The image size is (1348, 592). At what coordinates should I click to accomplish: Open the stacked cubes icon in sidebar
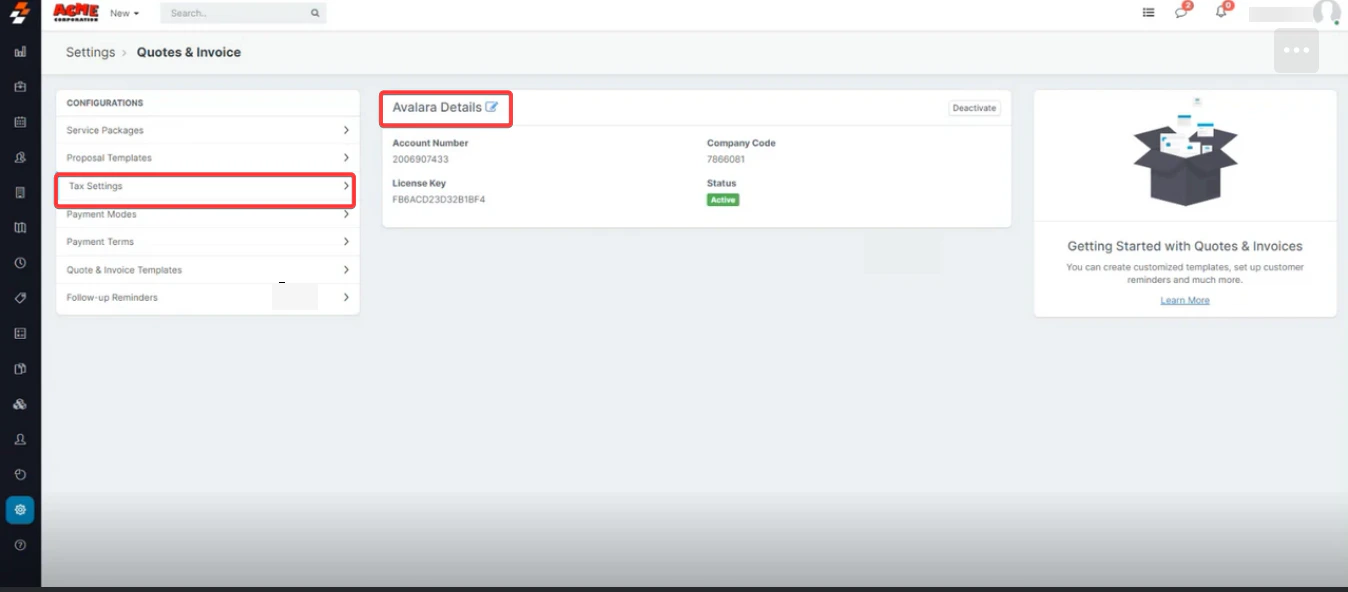[20, 404]
